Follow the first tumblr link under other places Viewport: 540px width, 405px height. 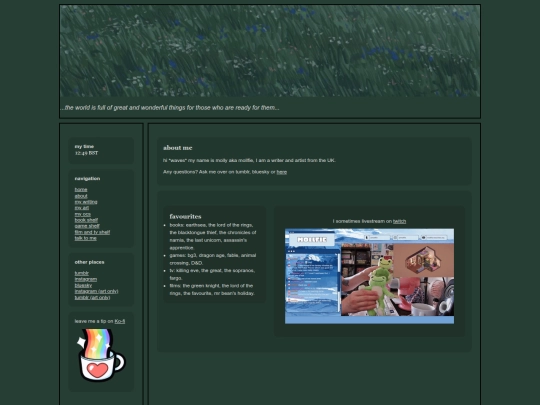[82, 273]
